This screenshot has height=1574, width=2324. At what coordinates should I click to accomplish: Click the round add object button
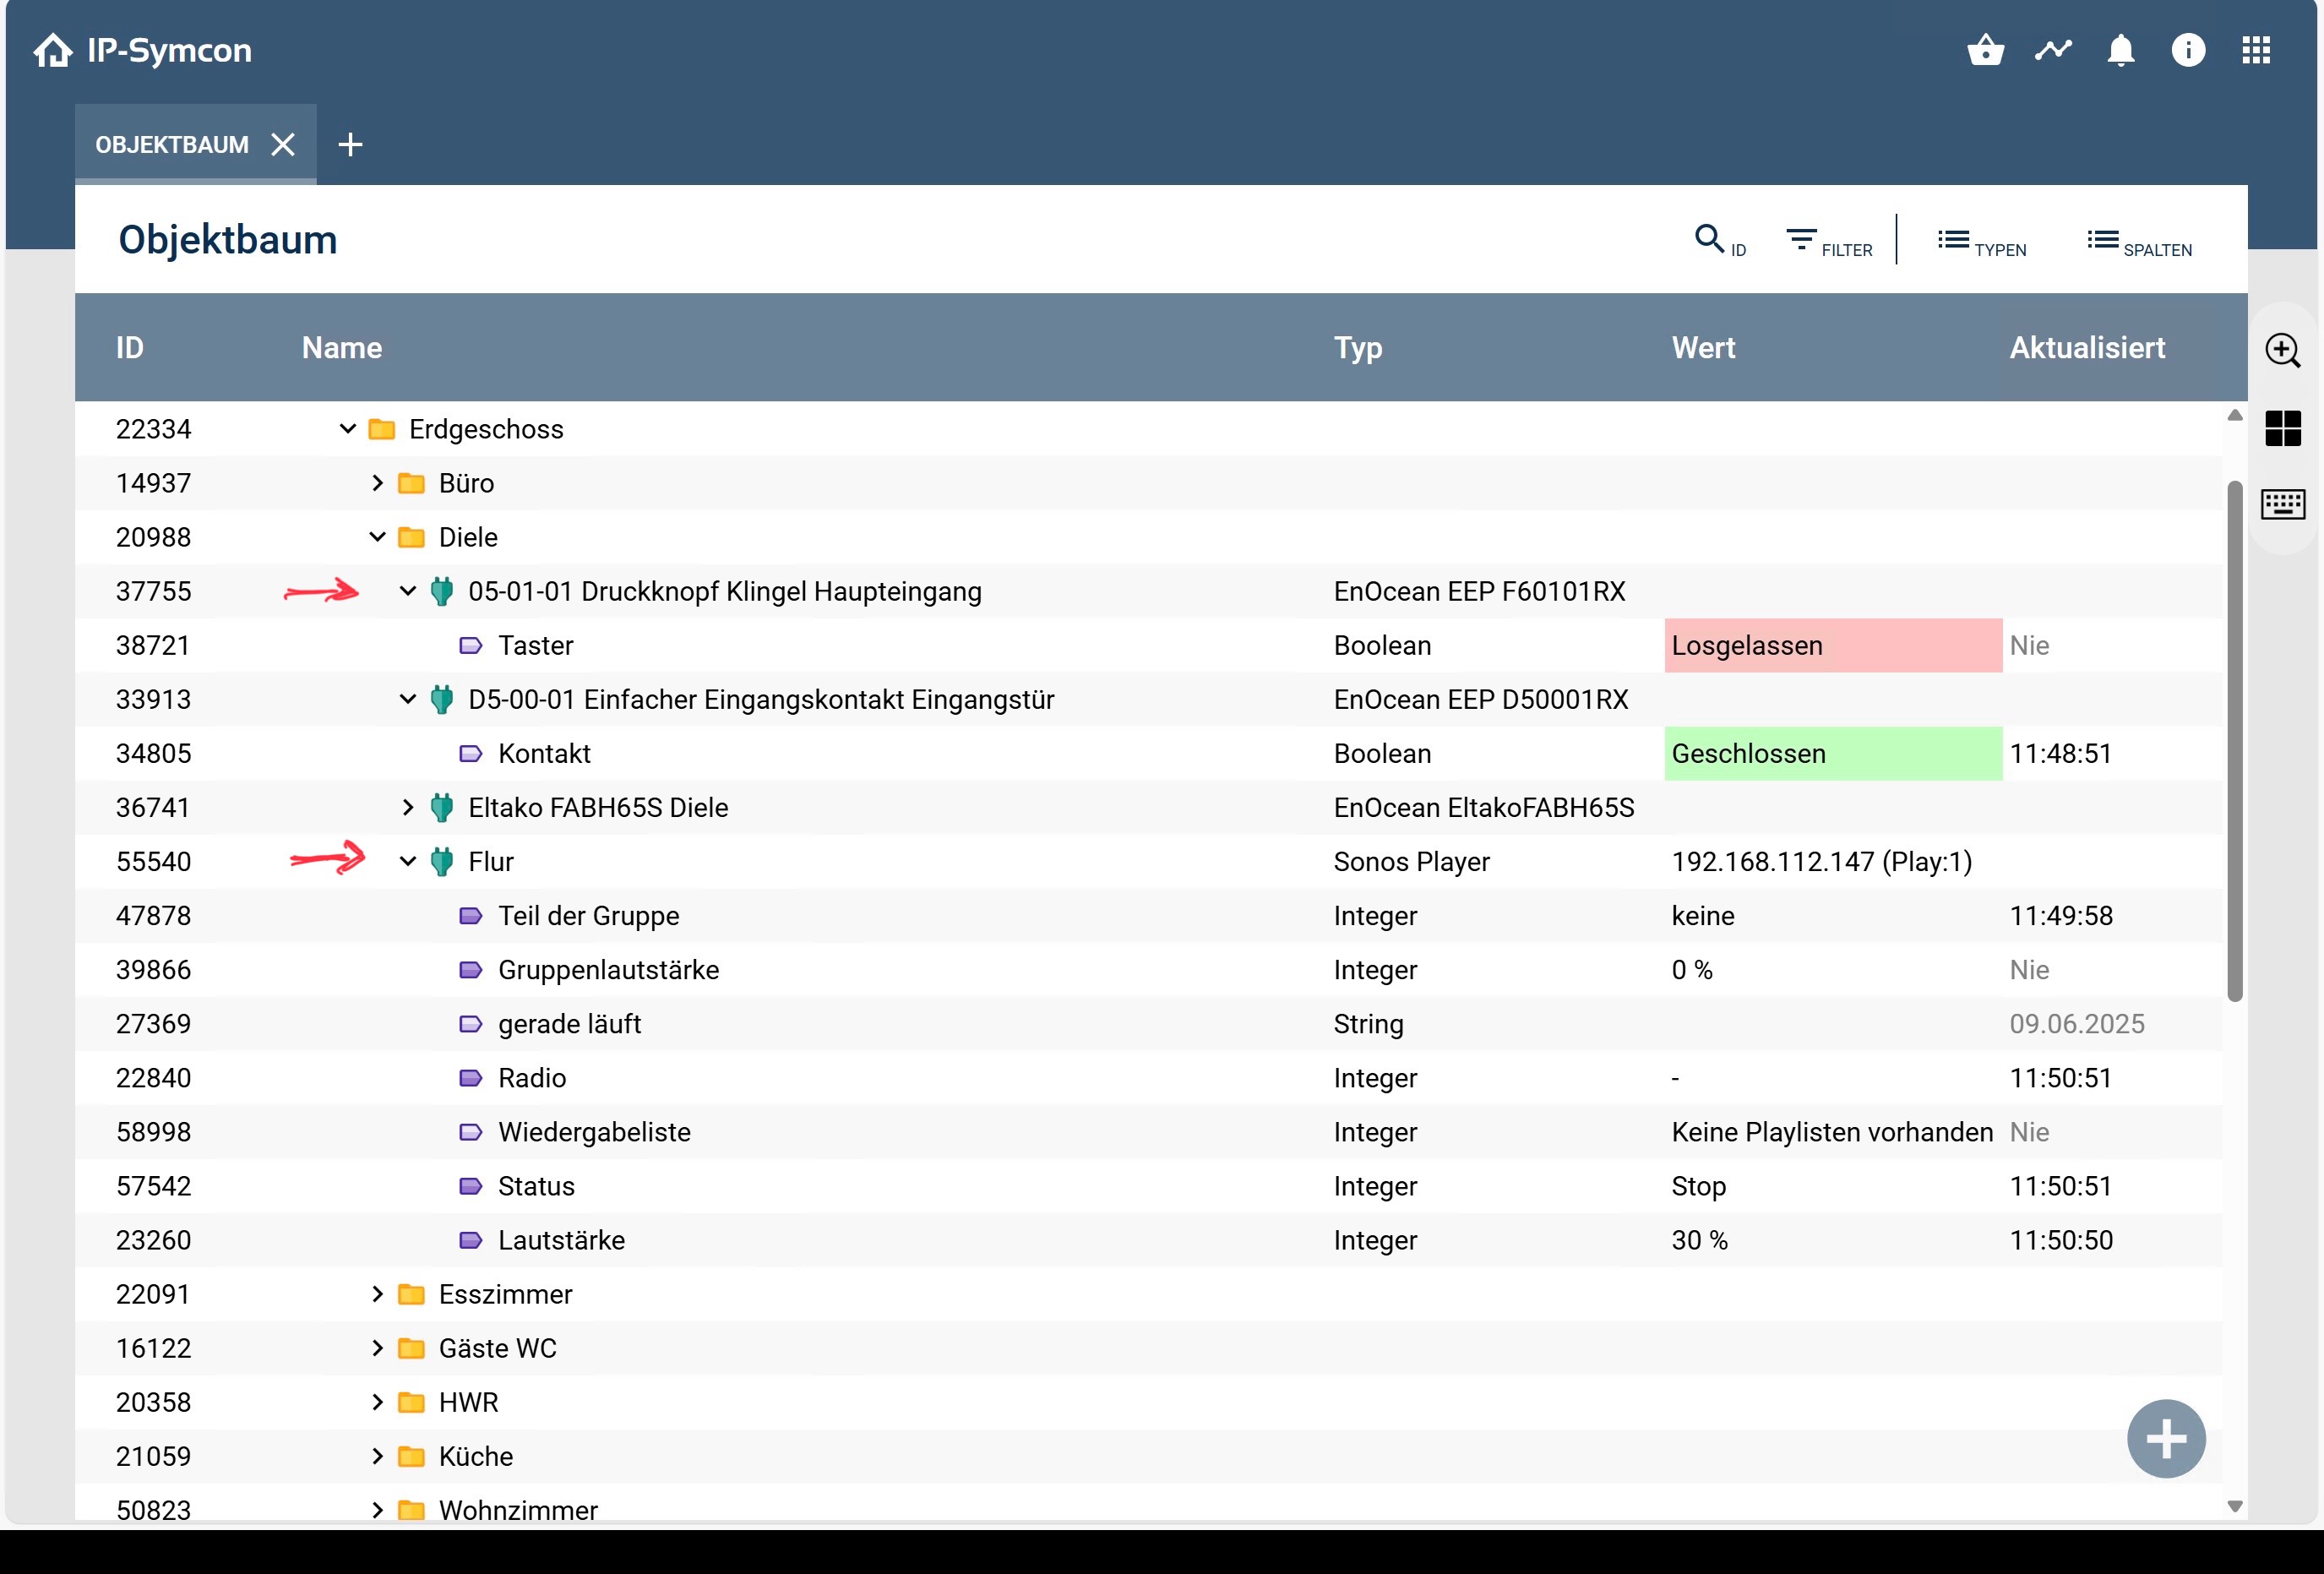coord(2166,1439)
